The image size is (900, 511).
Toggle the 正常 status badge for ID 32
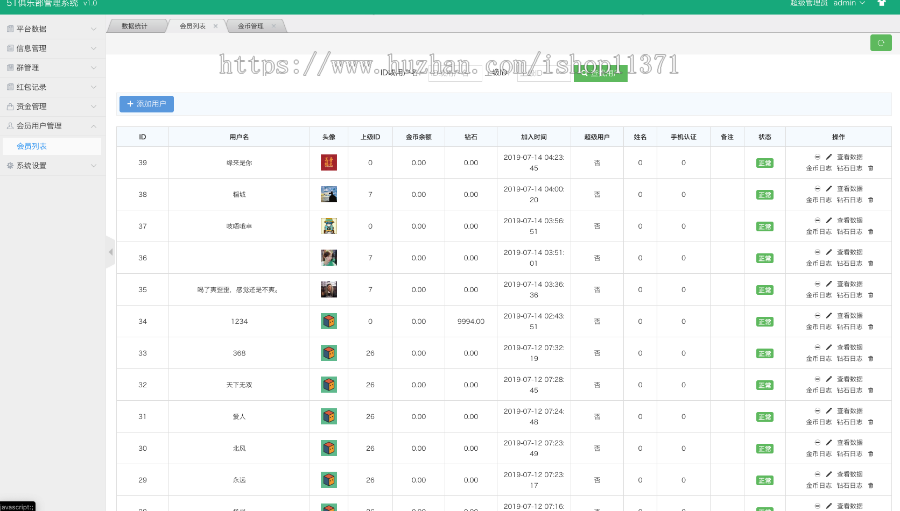pyautogui.click(x=765, y=385)
